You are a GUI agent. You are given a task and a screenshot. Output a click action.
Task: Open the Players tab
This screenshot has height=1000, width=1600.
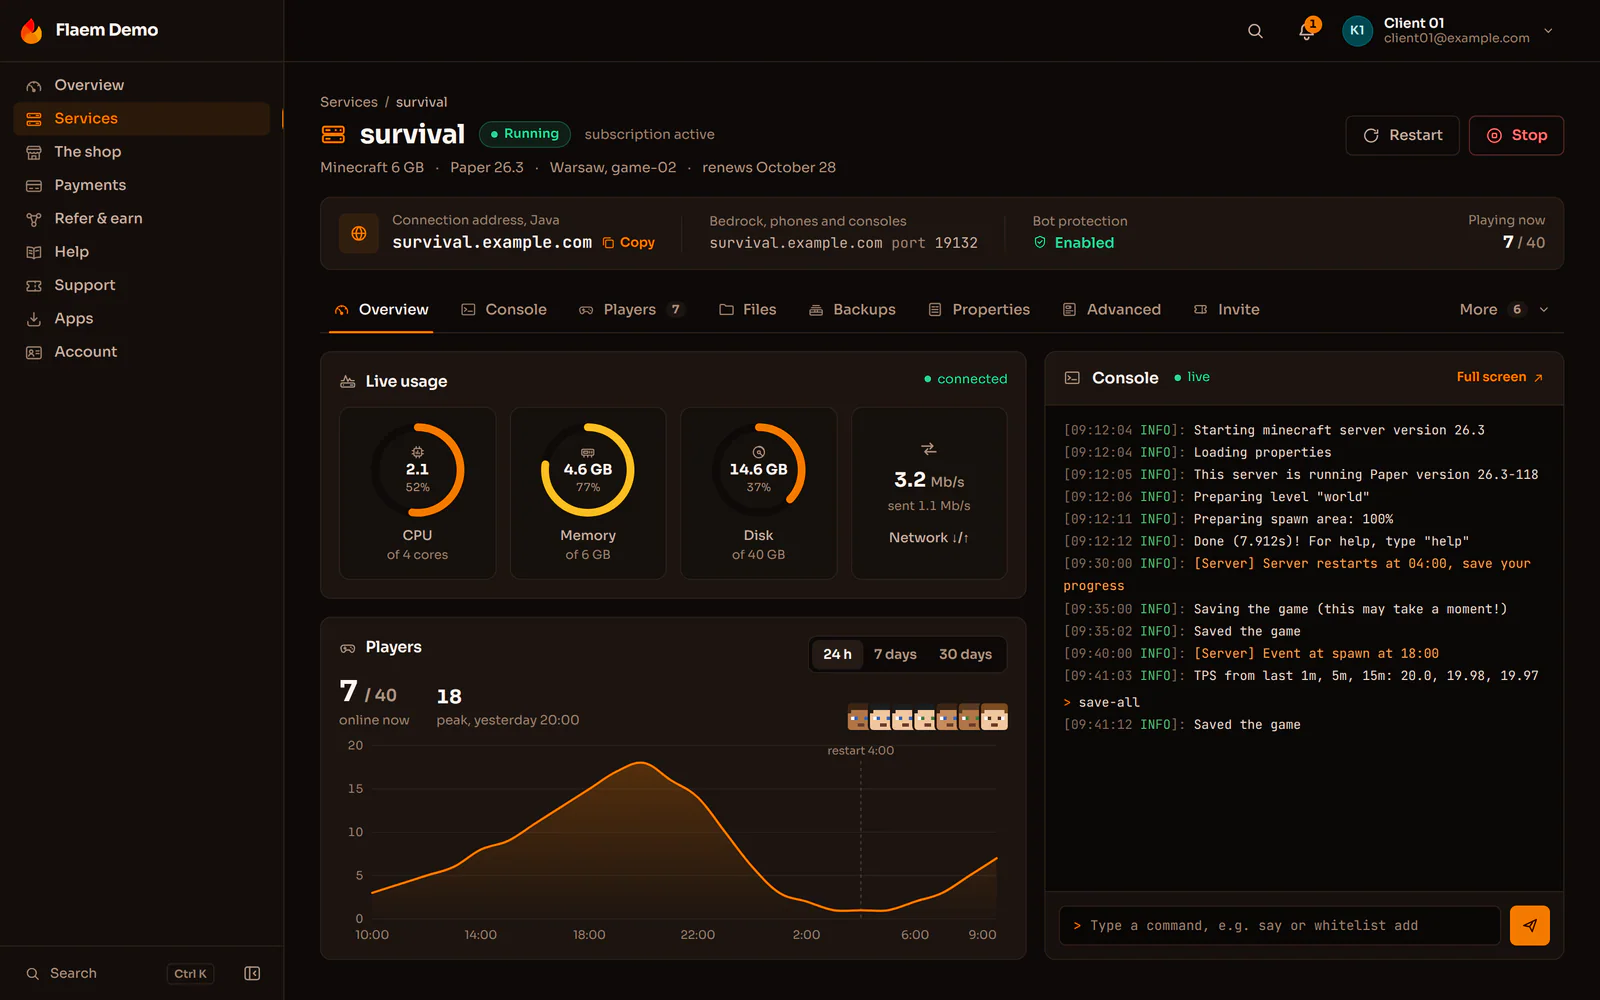[x=632, y=310]
